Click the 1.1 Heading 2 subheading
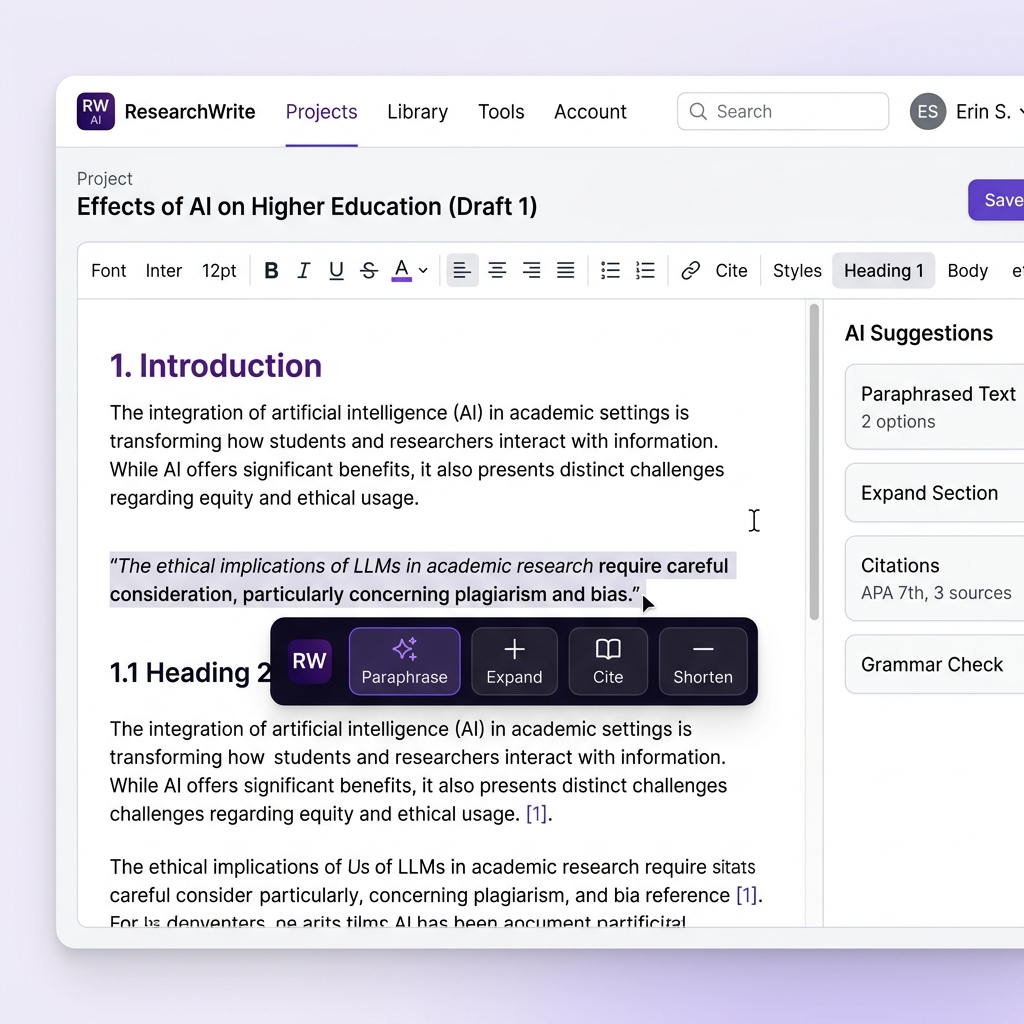The image size is (1024, 1024). [190, 673]
